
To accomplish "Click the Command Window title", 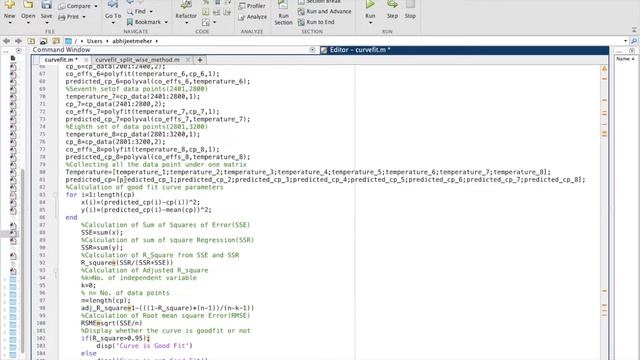I will click(x=61, y=50).
